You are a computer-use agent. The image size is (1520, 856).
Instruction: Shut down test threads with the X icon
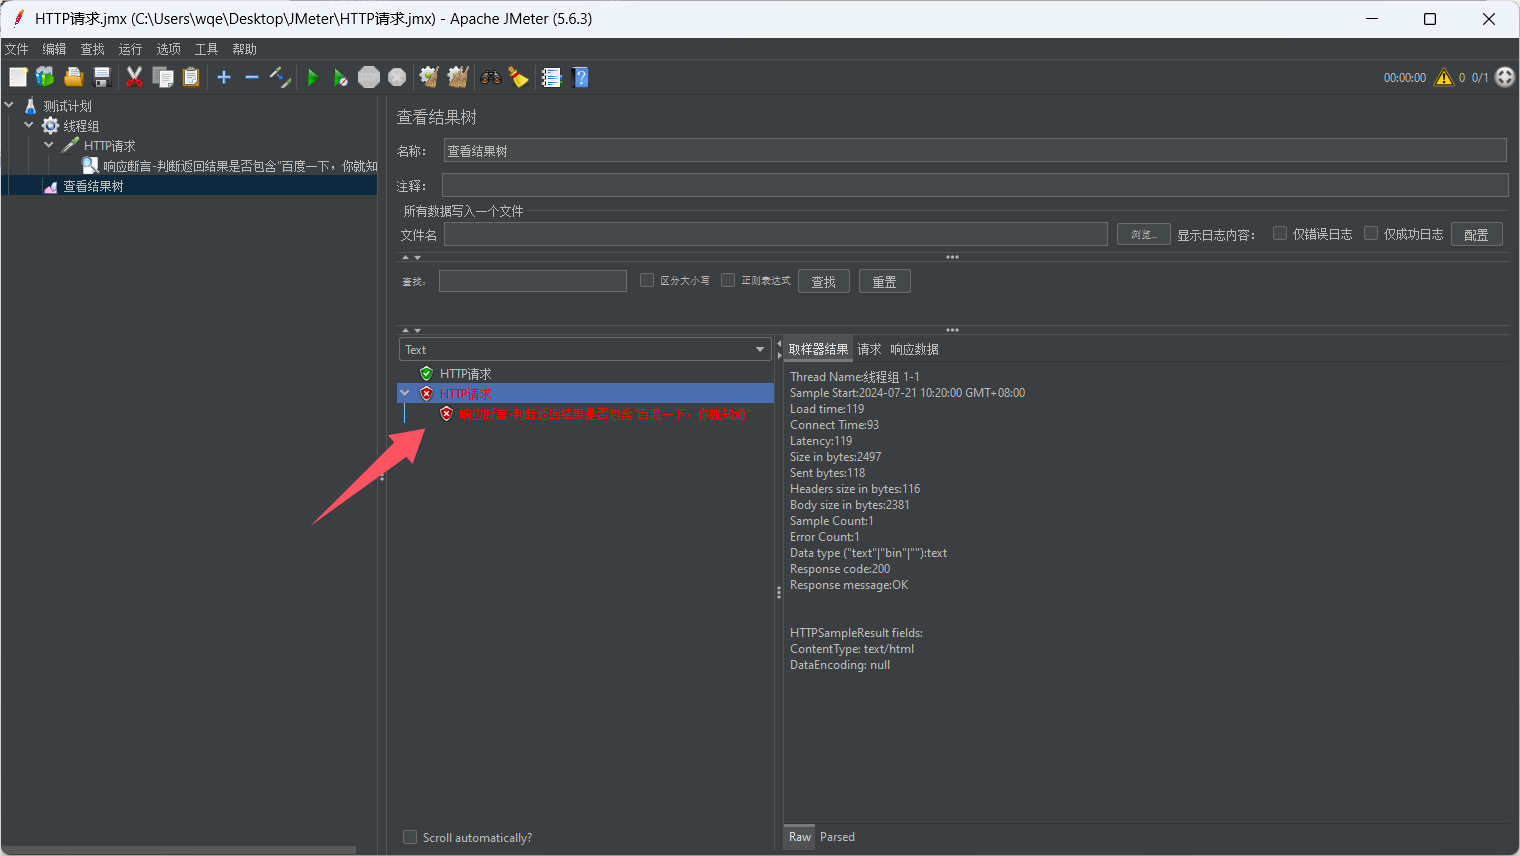point(397,77)
